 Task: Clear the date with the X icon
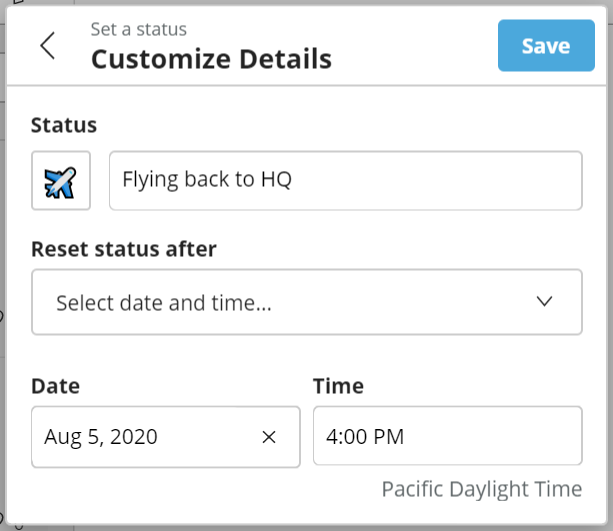pos(268,437)
